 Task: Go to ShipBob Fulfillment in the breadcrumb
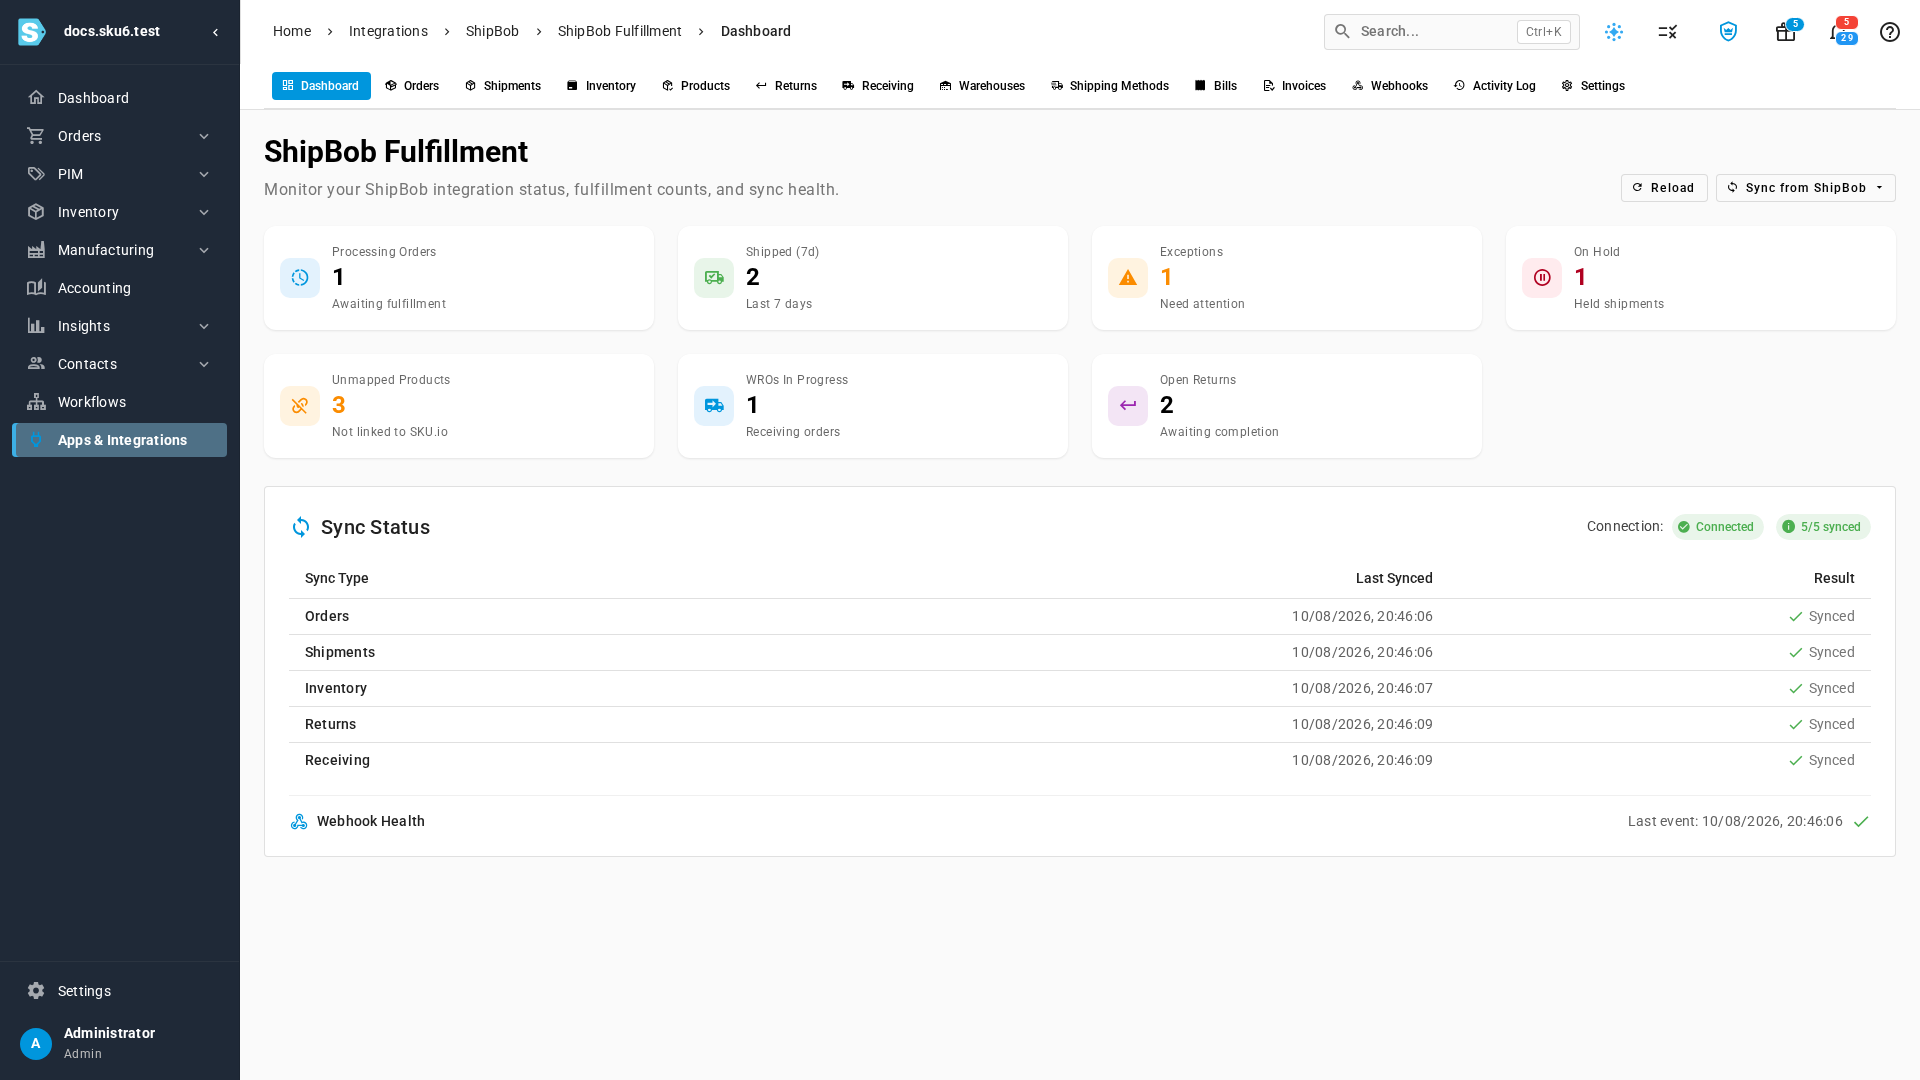(x=620, y=31)
